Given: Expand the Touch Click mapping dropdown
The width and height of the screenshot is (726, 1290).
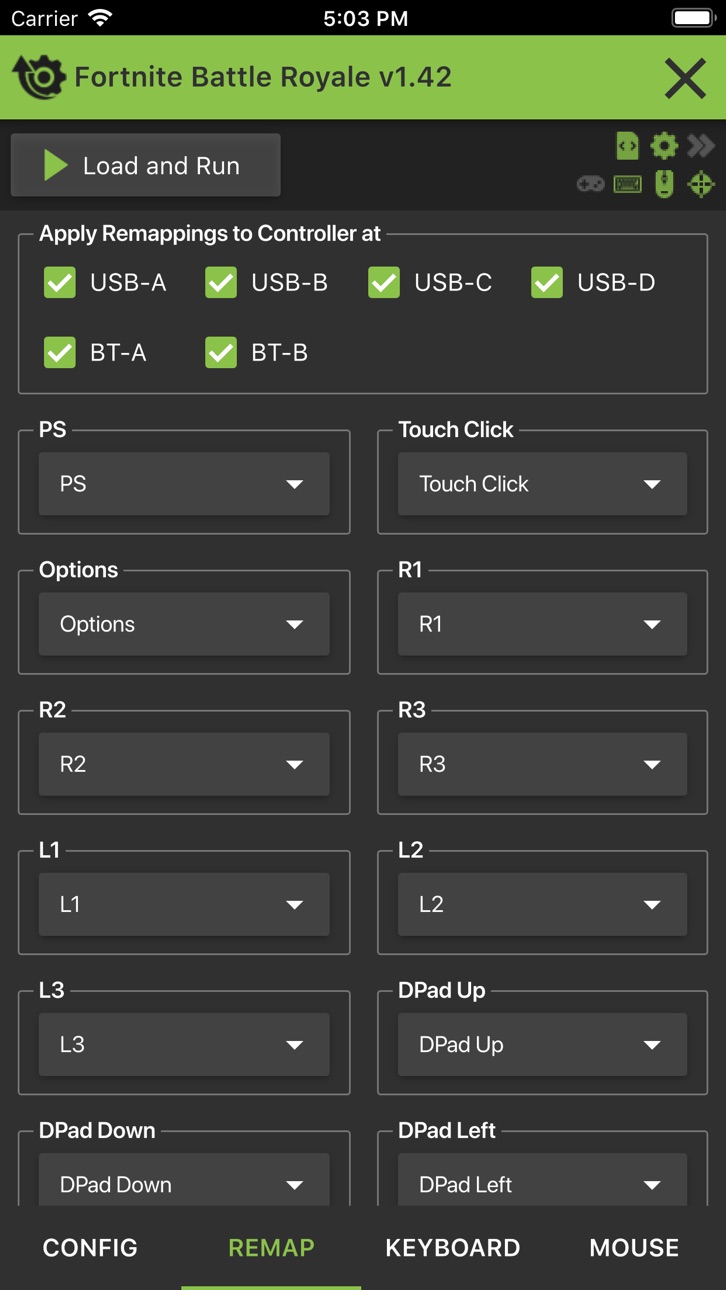Looking at the screenshot, I should (x=542, y=484).
